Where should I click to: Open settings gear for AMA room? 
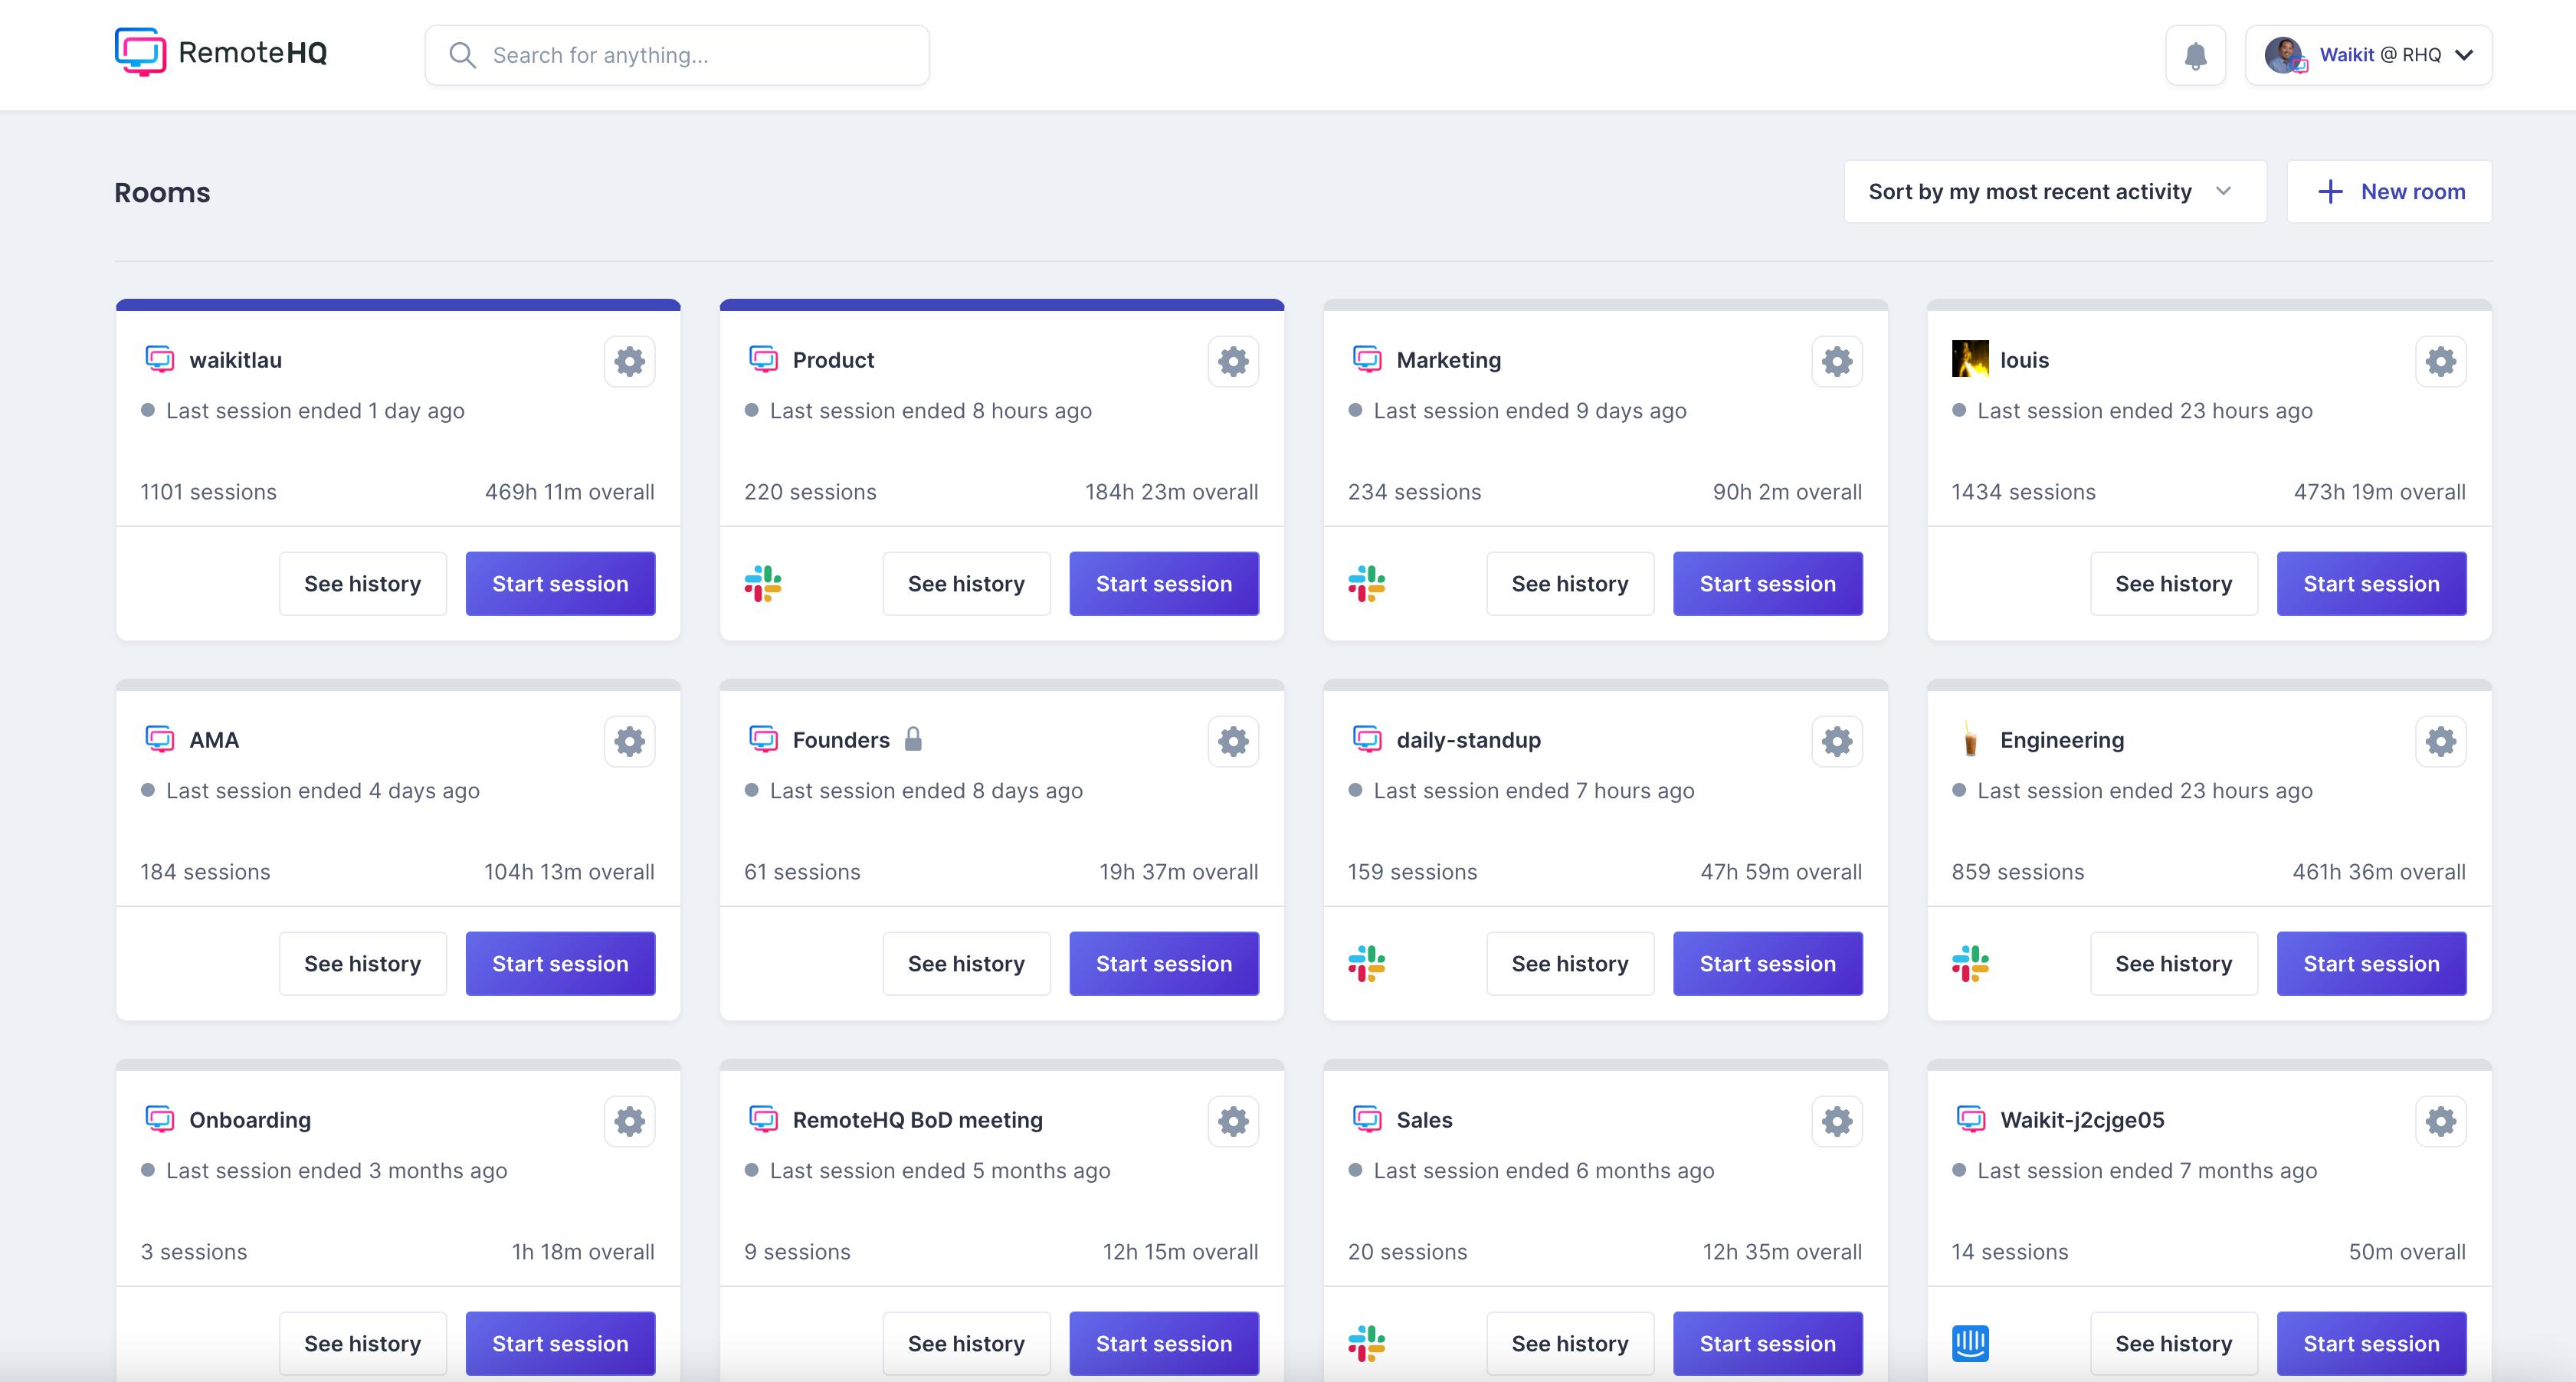(x=629, y=741)
